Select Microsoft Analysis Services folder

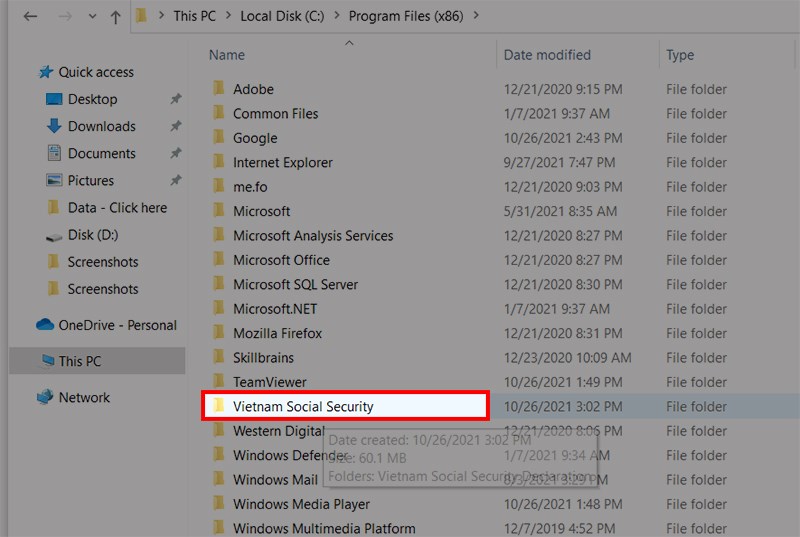(313, 236)
